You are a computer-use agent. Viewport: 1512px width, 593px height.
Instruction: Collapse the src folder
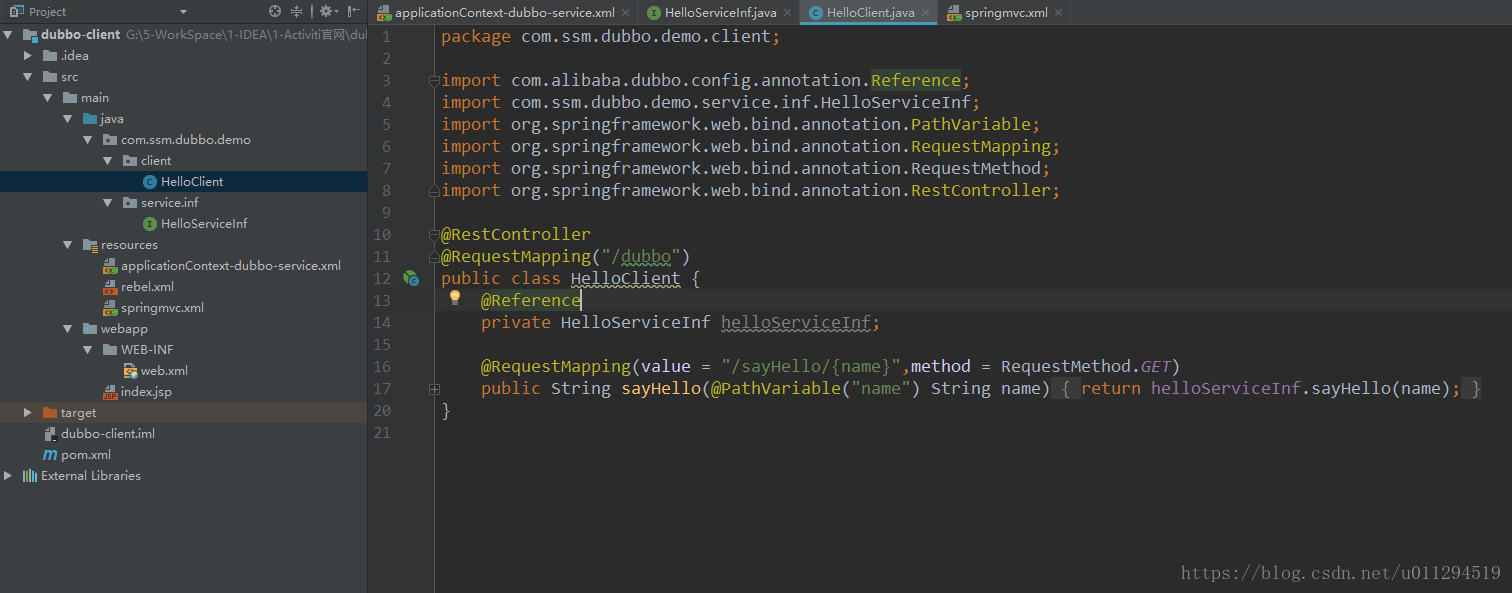pos(28,76)
